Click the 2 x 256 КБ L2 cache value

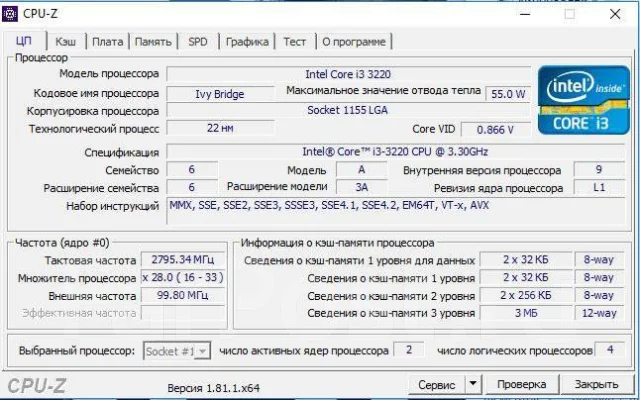coord(525,295)
